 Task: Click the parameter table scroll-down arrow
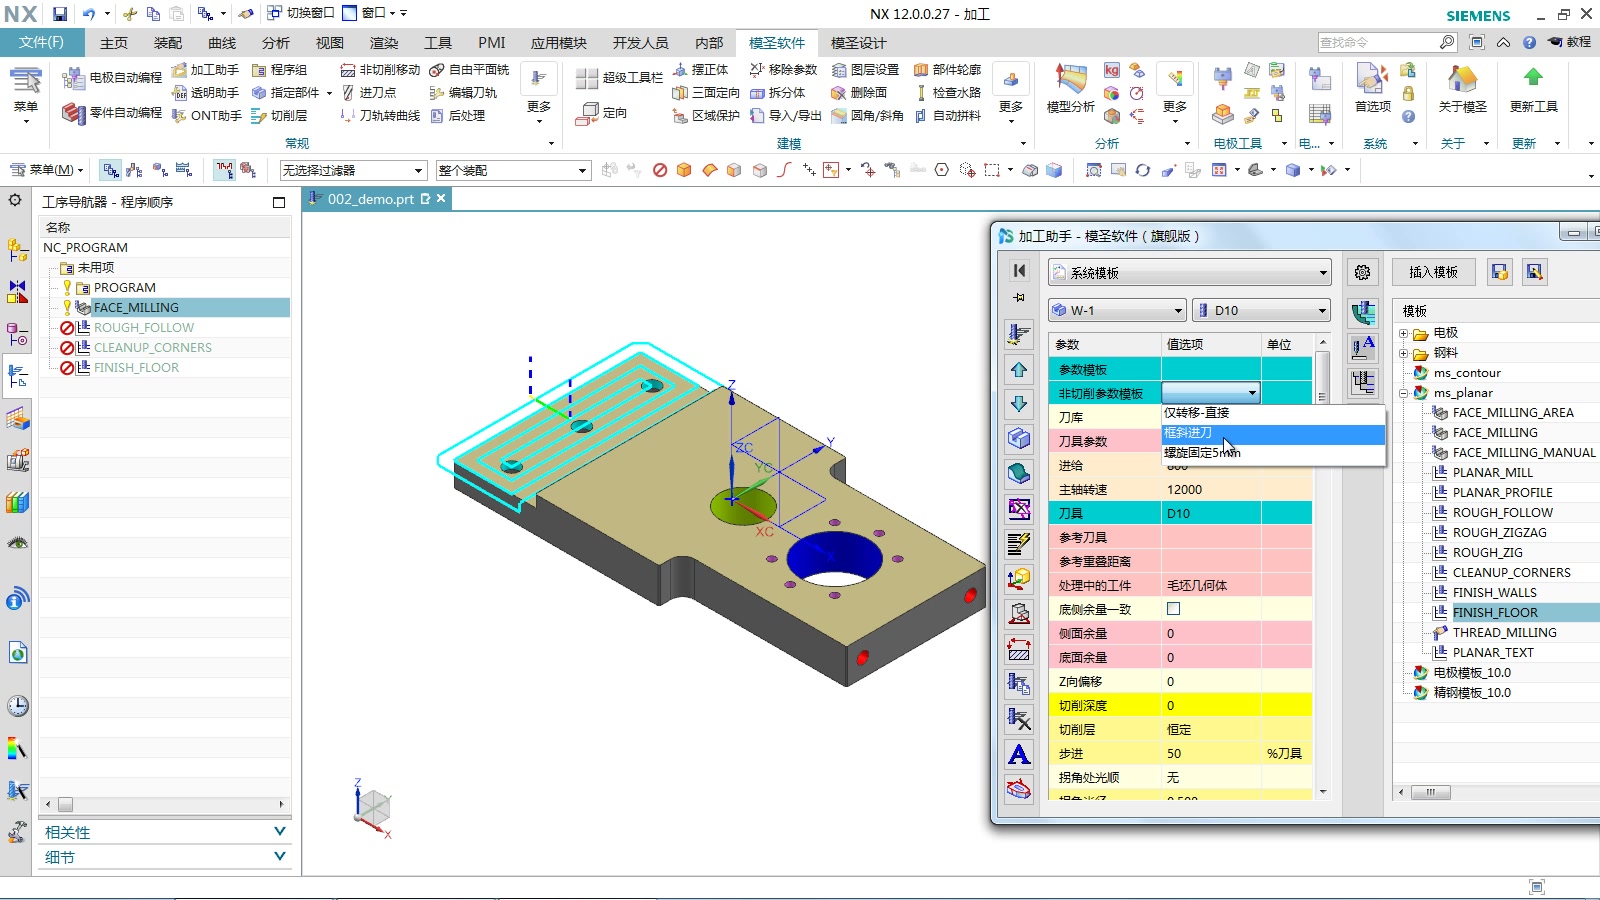[1323, 791]
